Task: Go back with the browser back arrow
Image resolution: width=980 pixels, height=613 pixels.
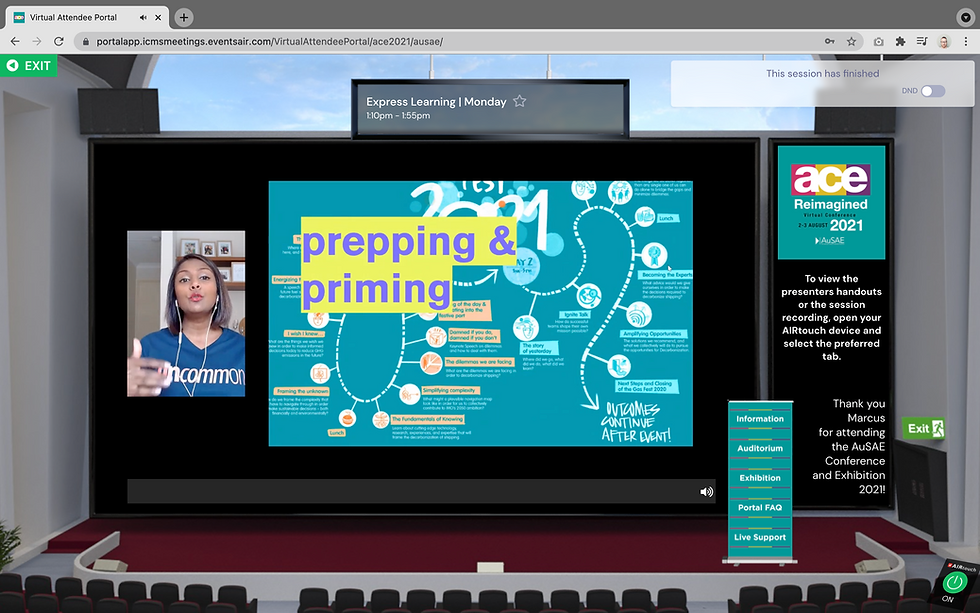Action: pos(15,41)
